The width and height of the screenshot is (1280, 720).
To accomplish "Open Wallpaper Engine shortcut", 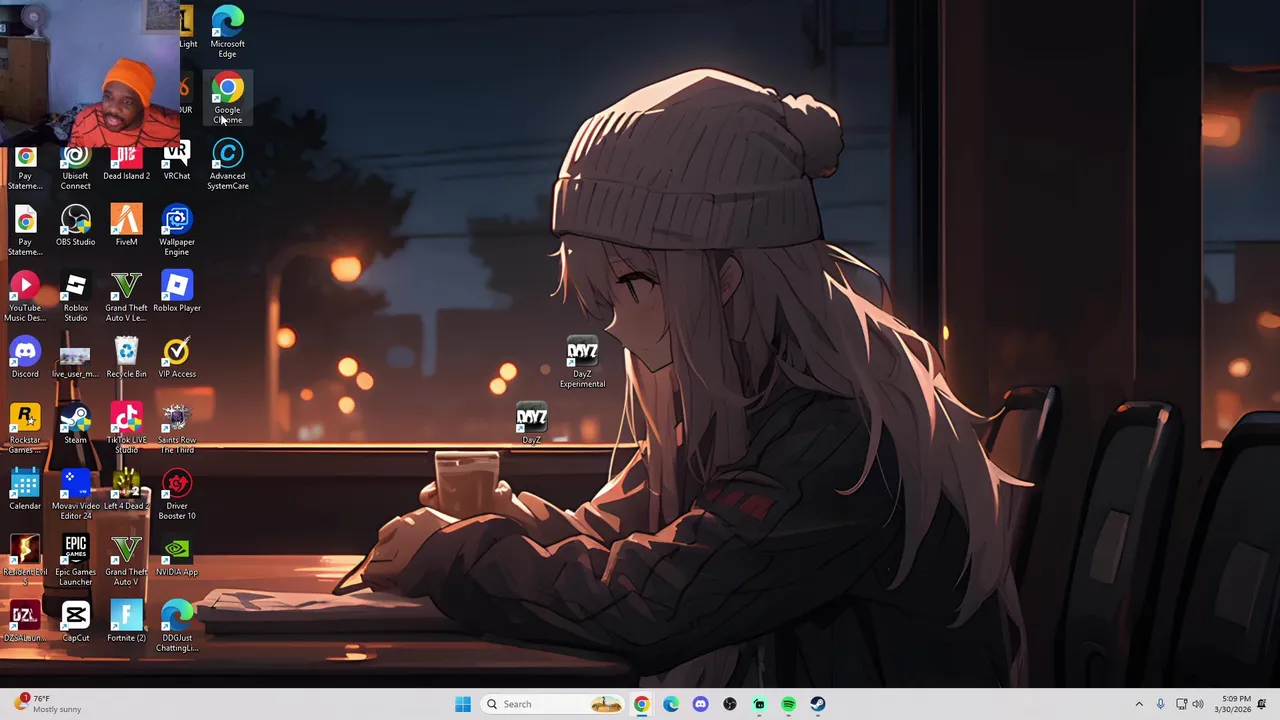I will point(177,231).
